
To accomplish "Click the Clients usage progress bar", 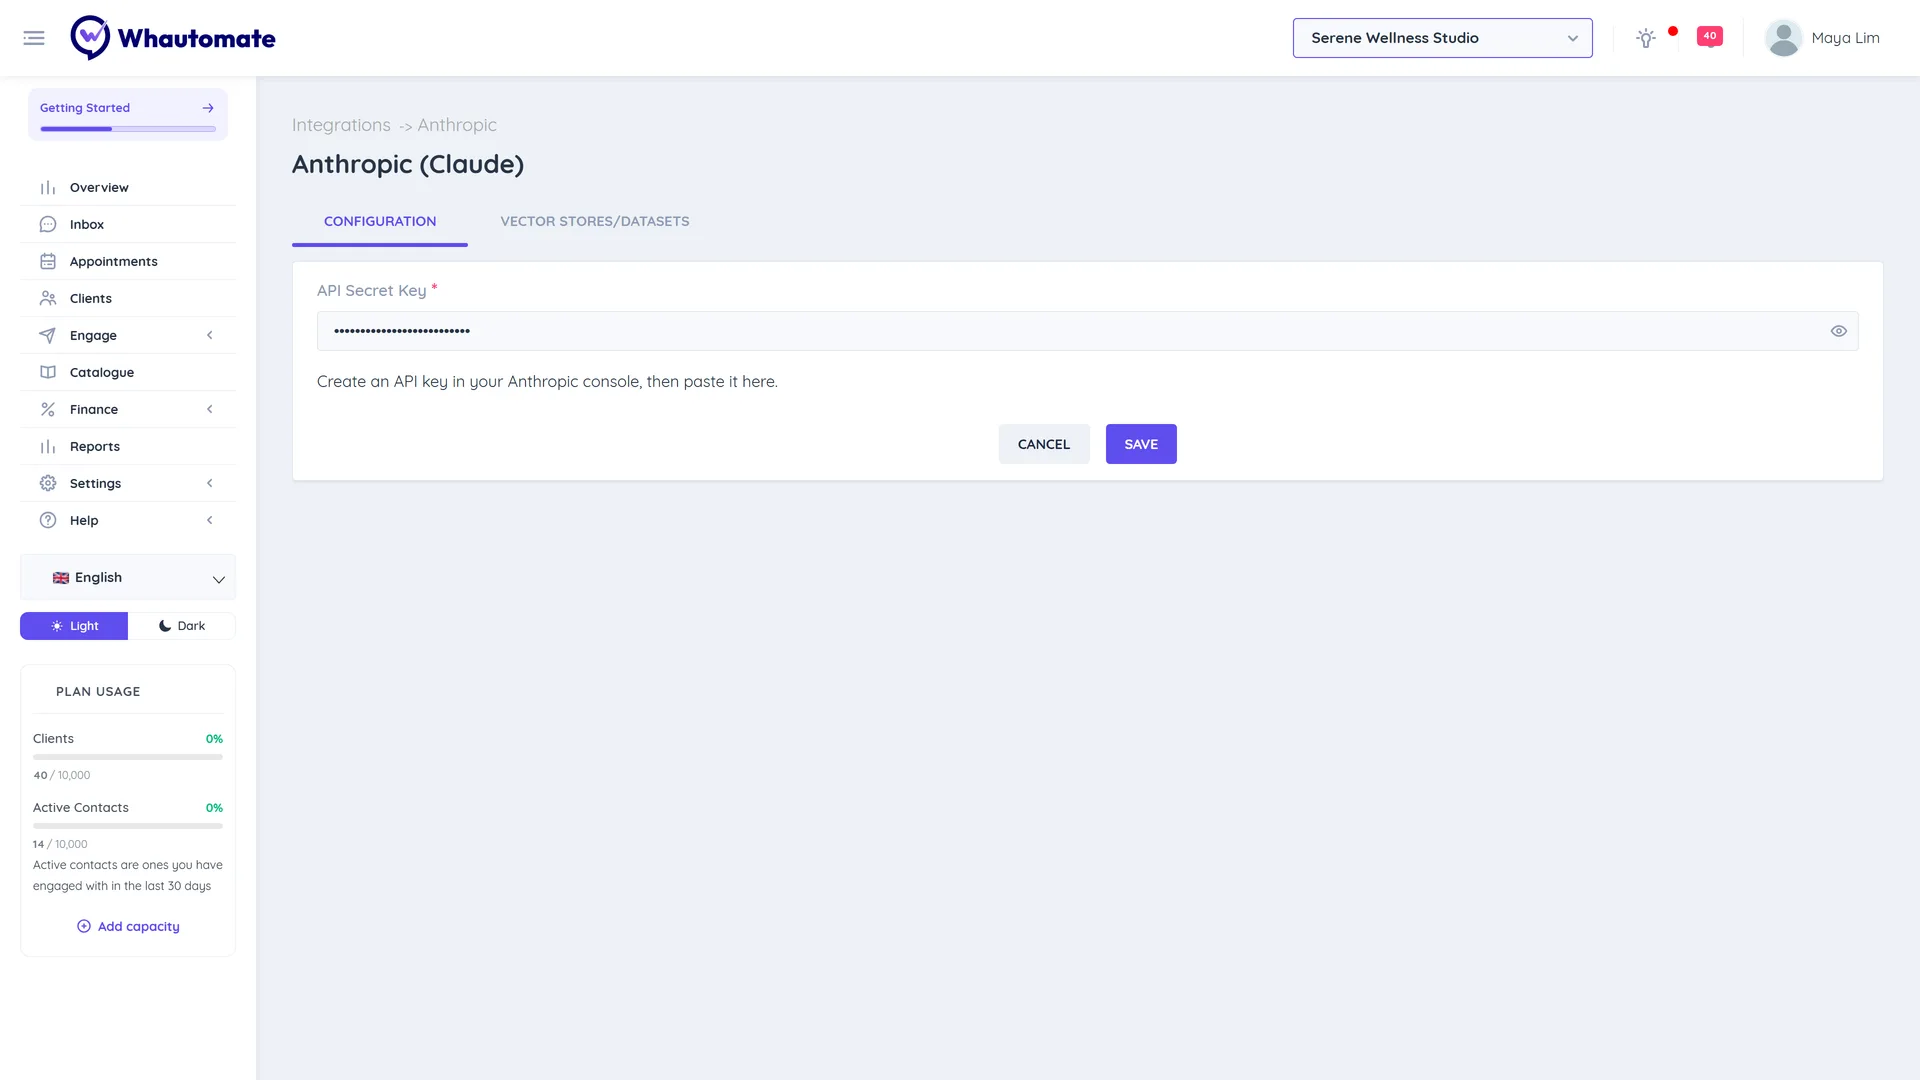I will (x=128, y=757).
